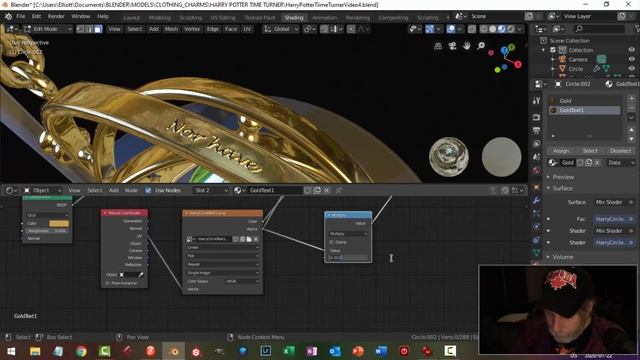
Task: Add a material slot with plus button
Action: pos(631,99)
